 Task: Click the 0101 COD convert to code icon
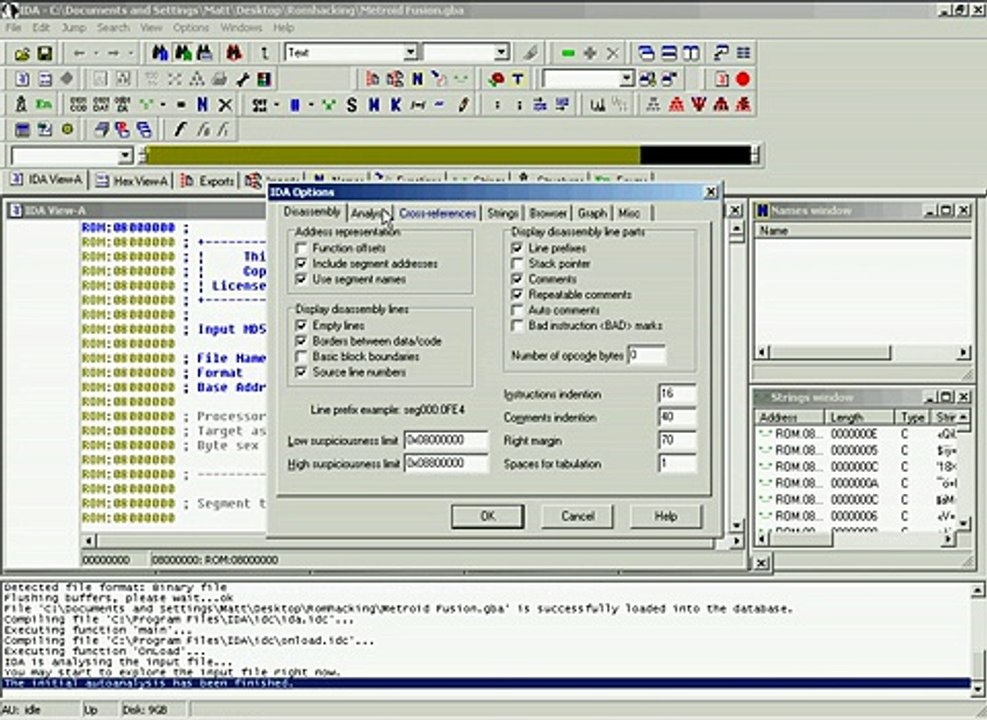pyautogui.click(x=79, y=104)
